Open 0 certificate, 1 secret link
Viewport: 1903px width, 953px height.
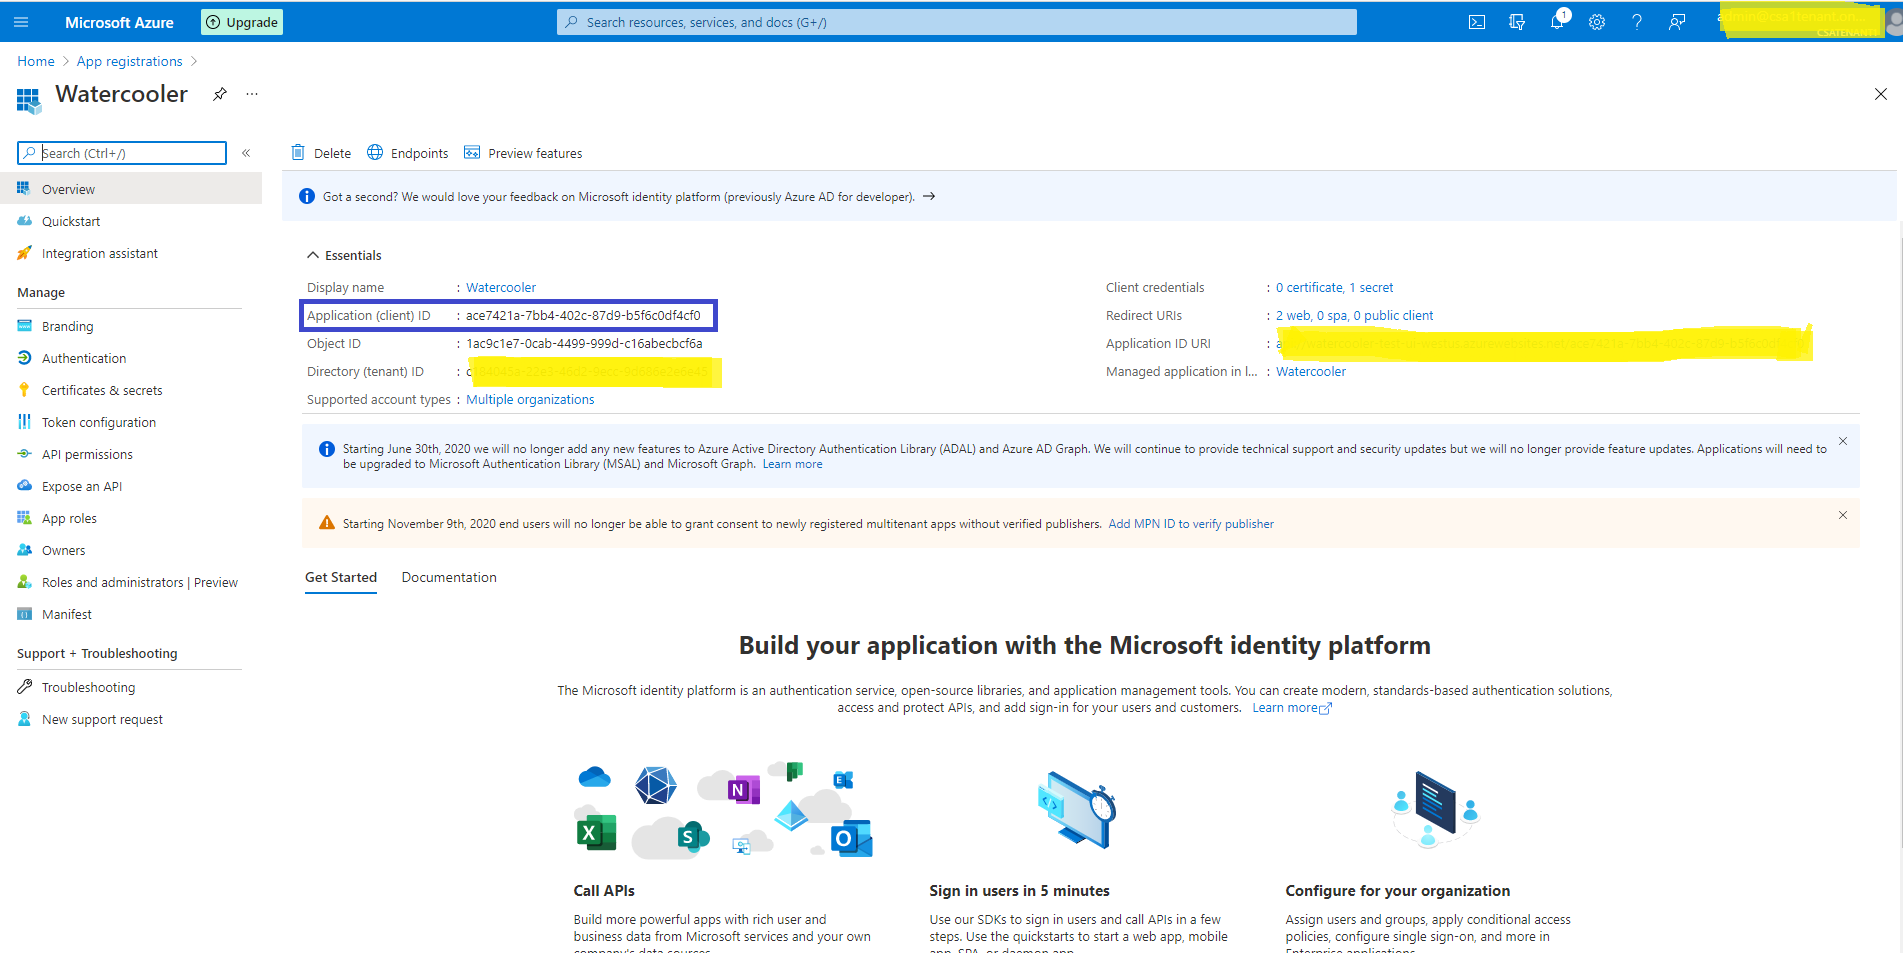coord(1334,287)
